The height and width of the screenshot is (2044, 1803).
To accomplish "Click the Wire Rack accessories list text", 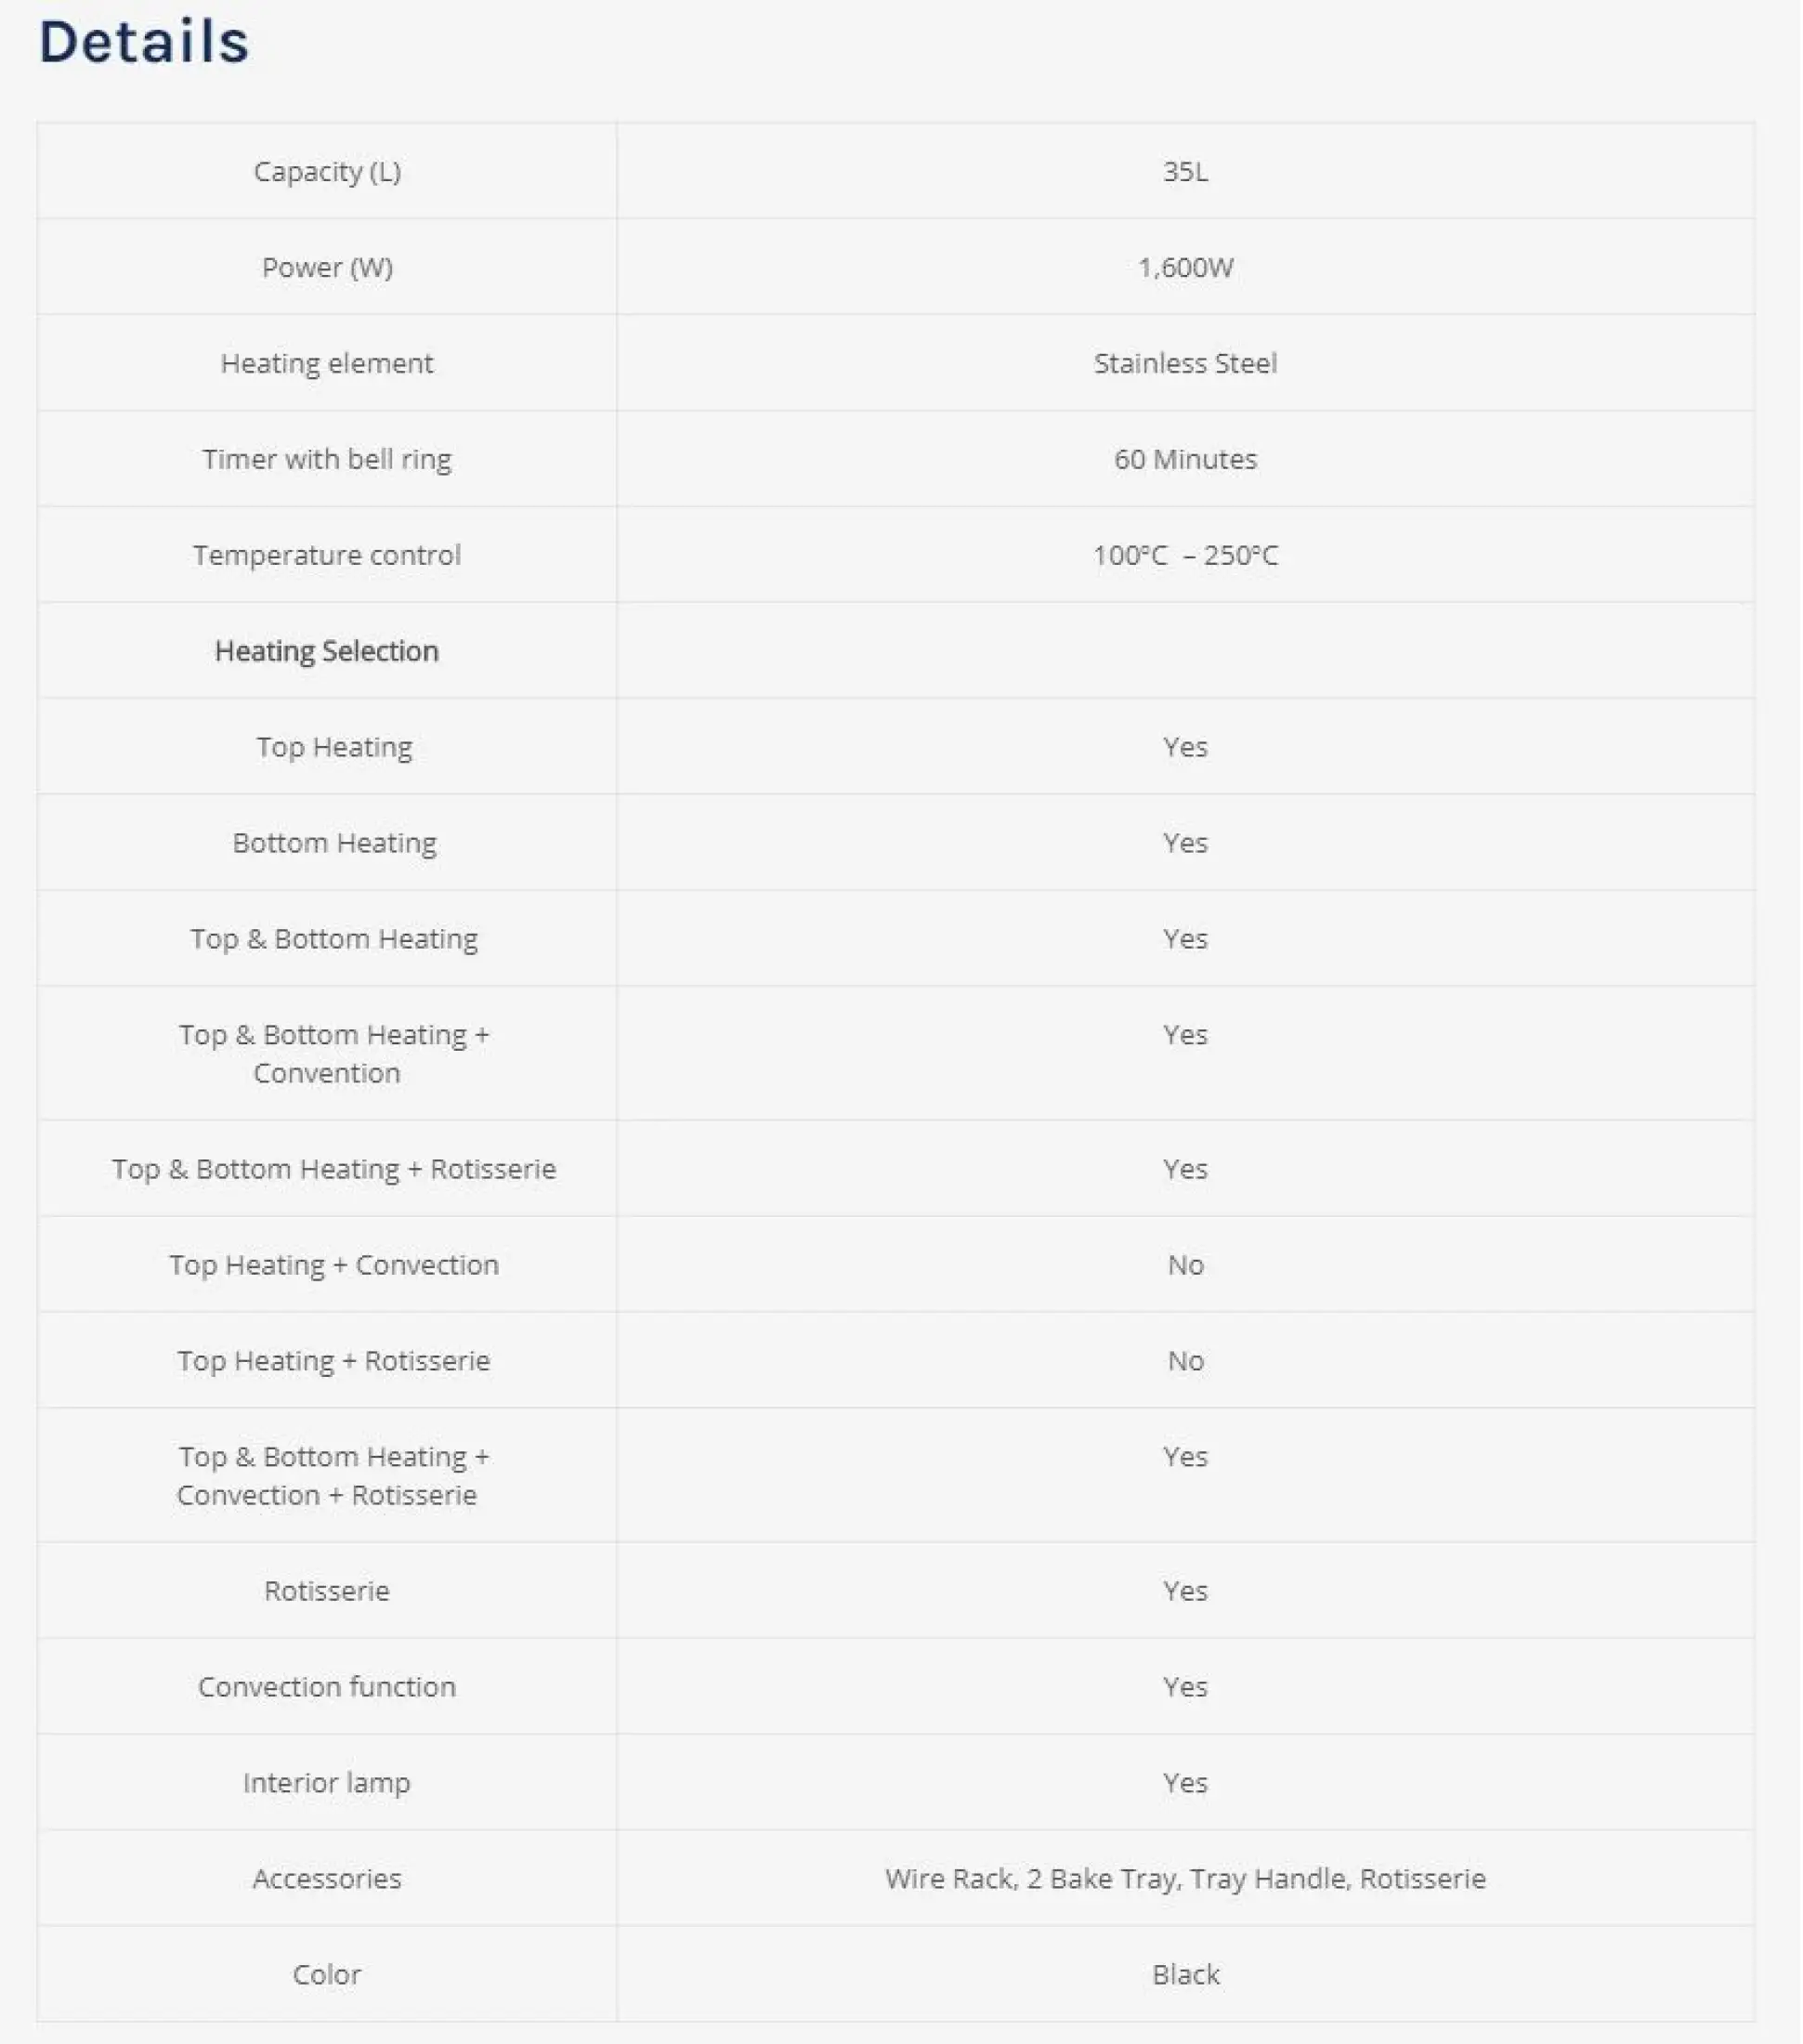I will [x=1186, y=1880].
